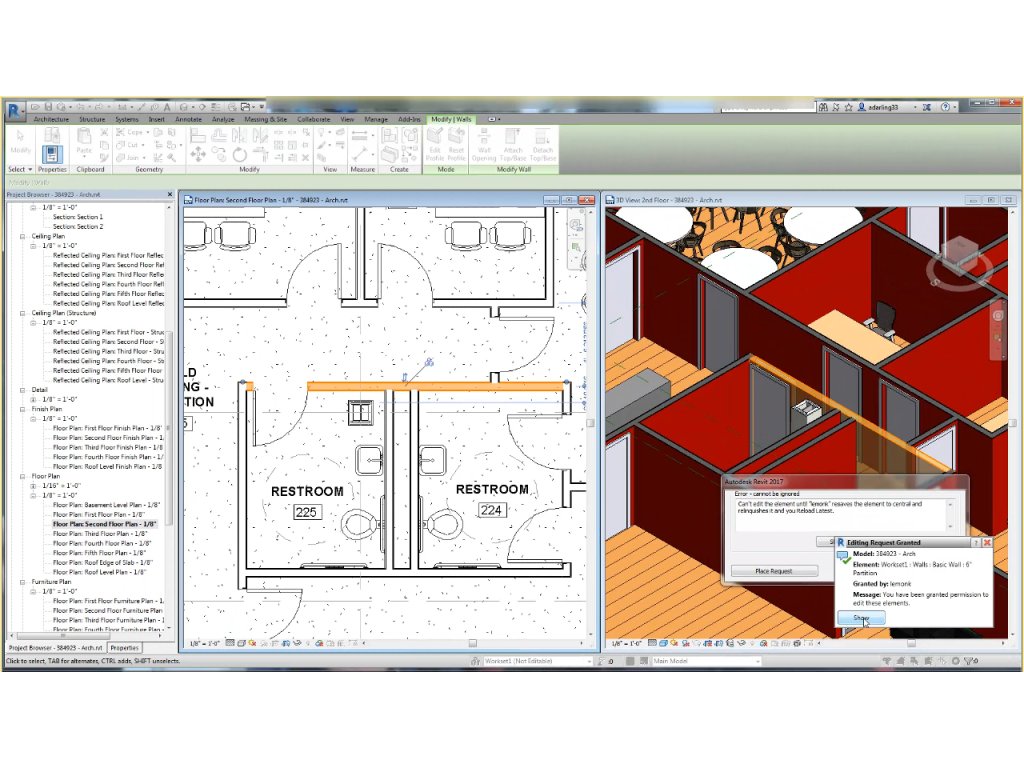Open the Select panel dropdown
The width and height of the screenshot is (1024, 768).
coord(20,169)
